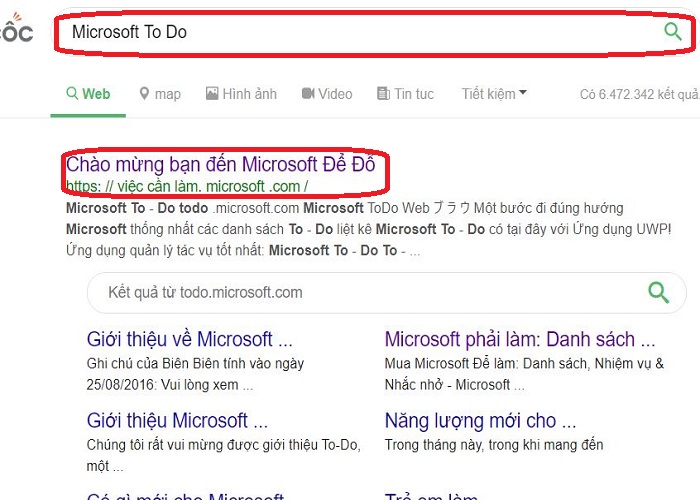Click the việc cần làm. microsoft .com URL
Screen dimensions: 700x500
[187, 186]
